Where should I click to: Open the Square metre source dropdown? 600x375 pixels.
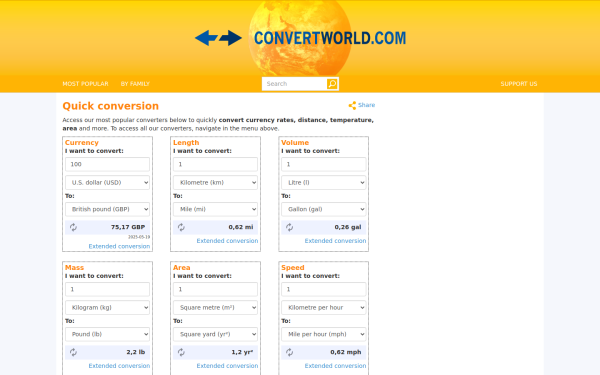pyautogui.click(x=215, y=308)
